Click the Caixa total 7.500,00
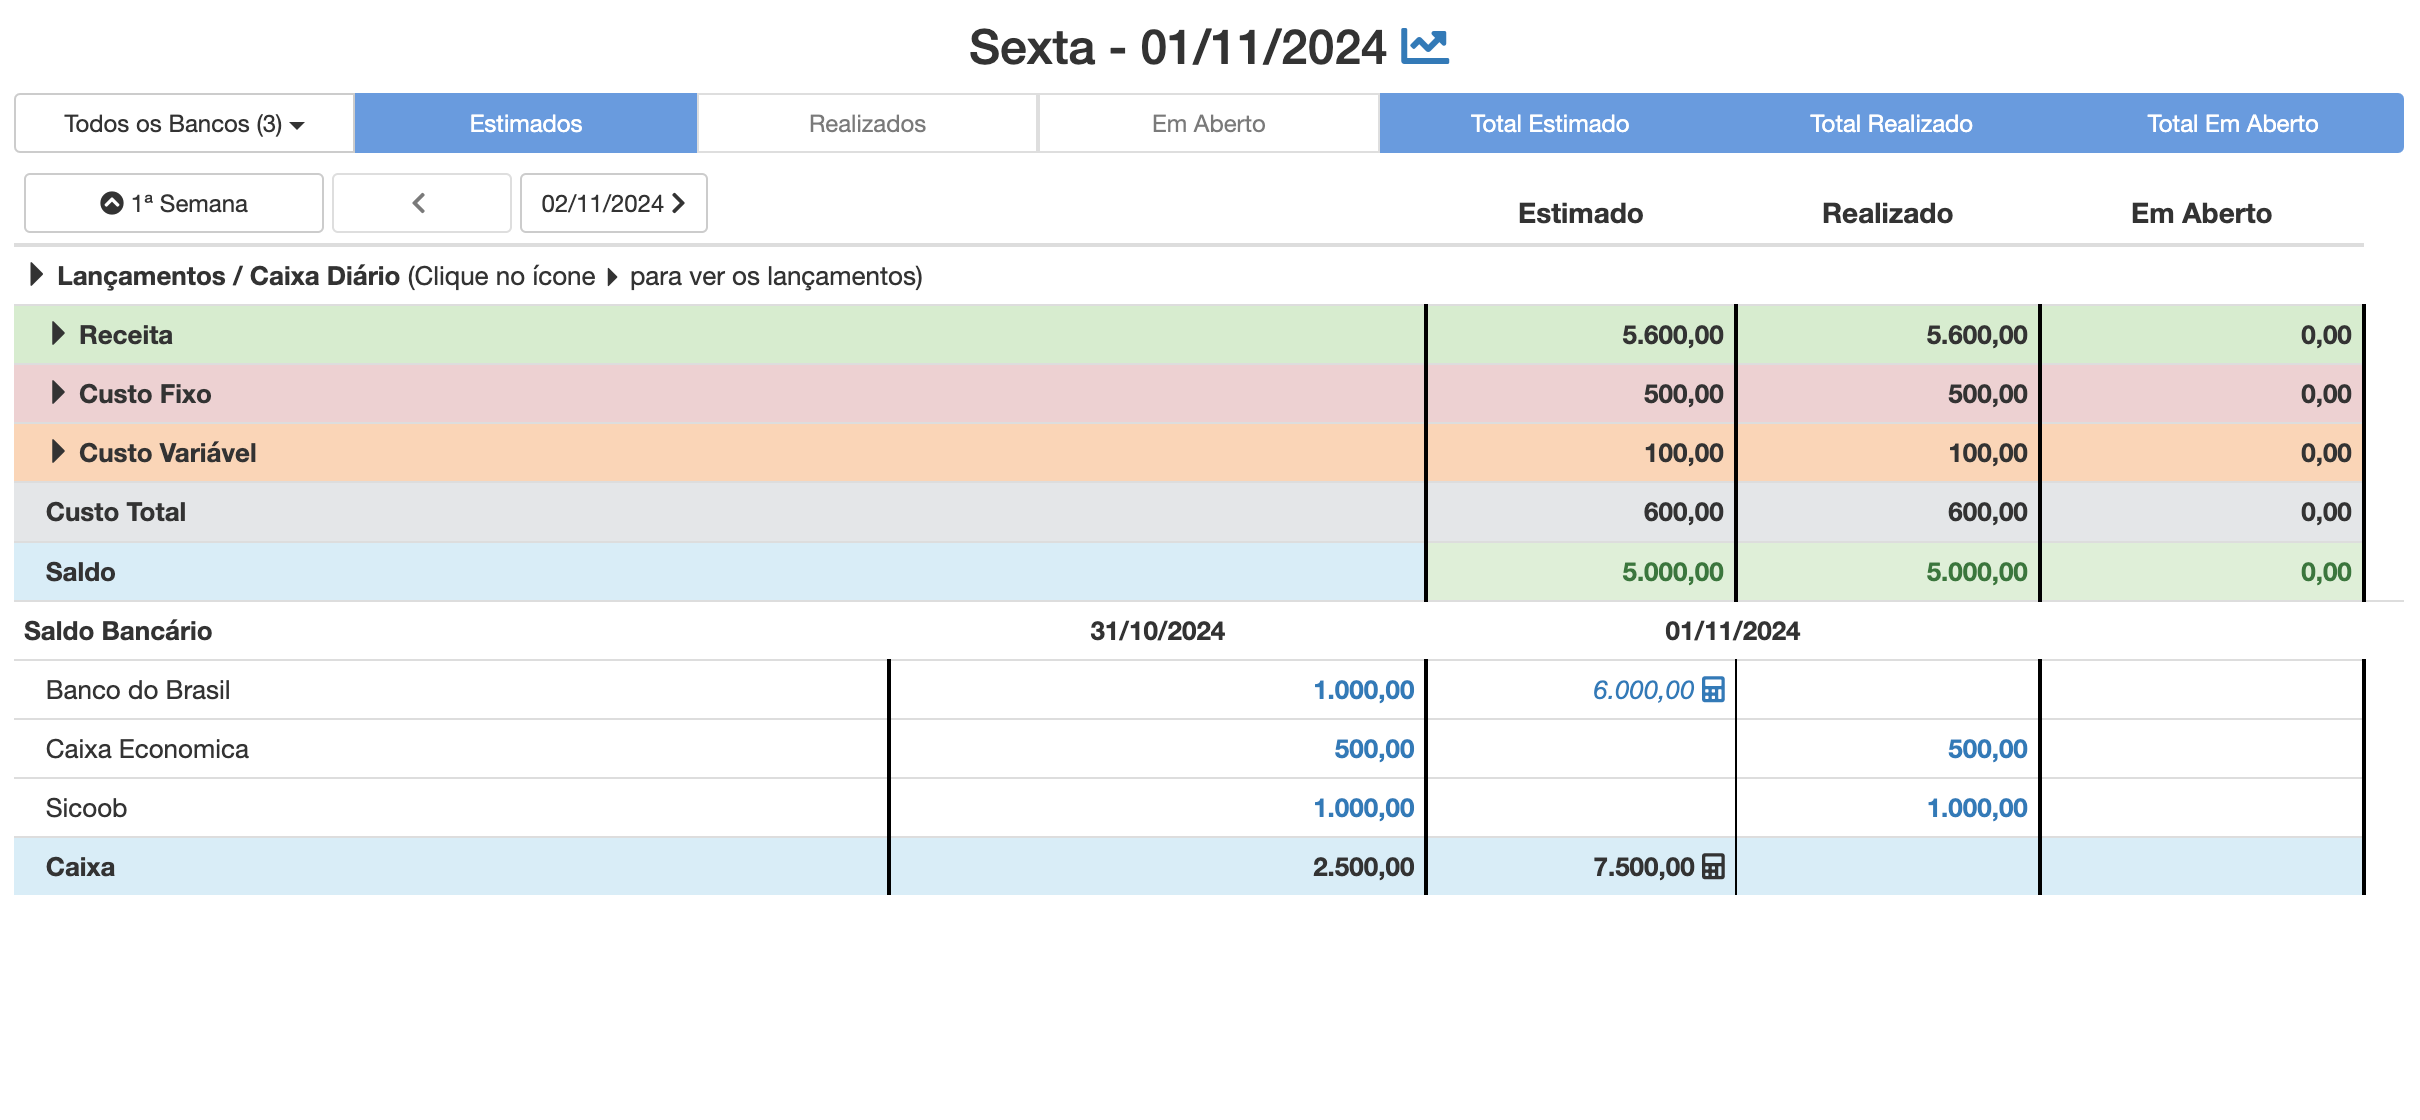 [x=1643, y=867]
